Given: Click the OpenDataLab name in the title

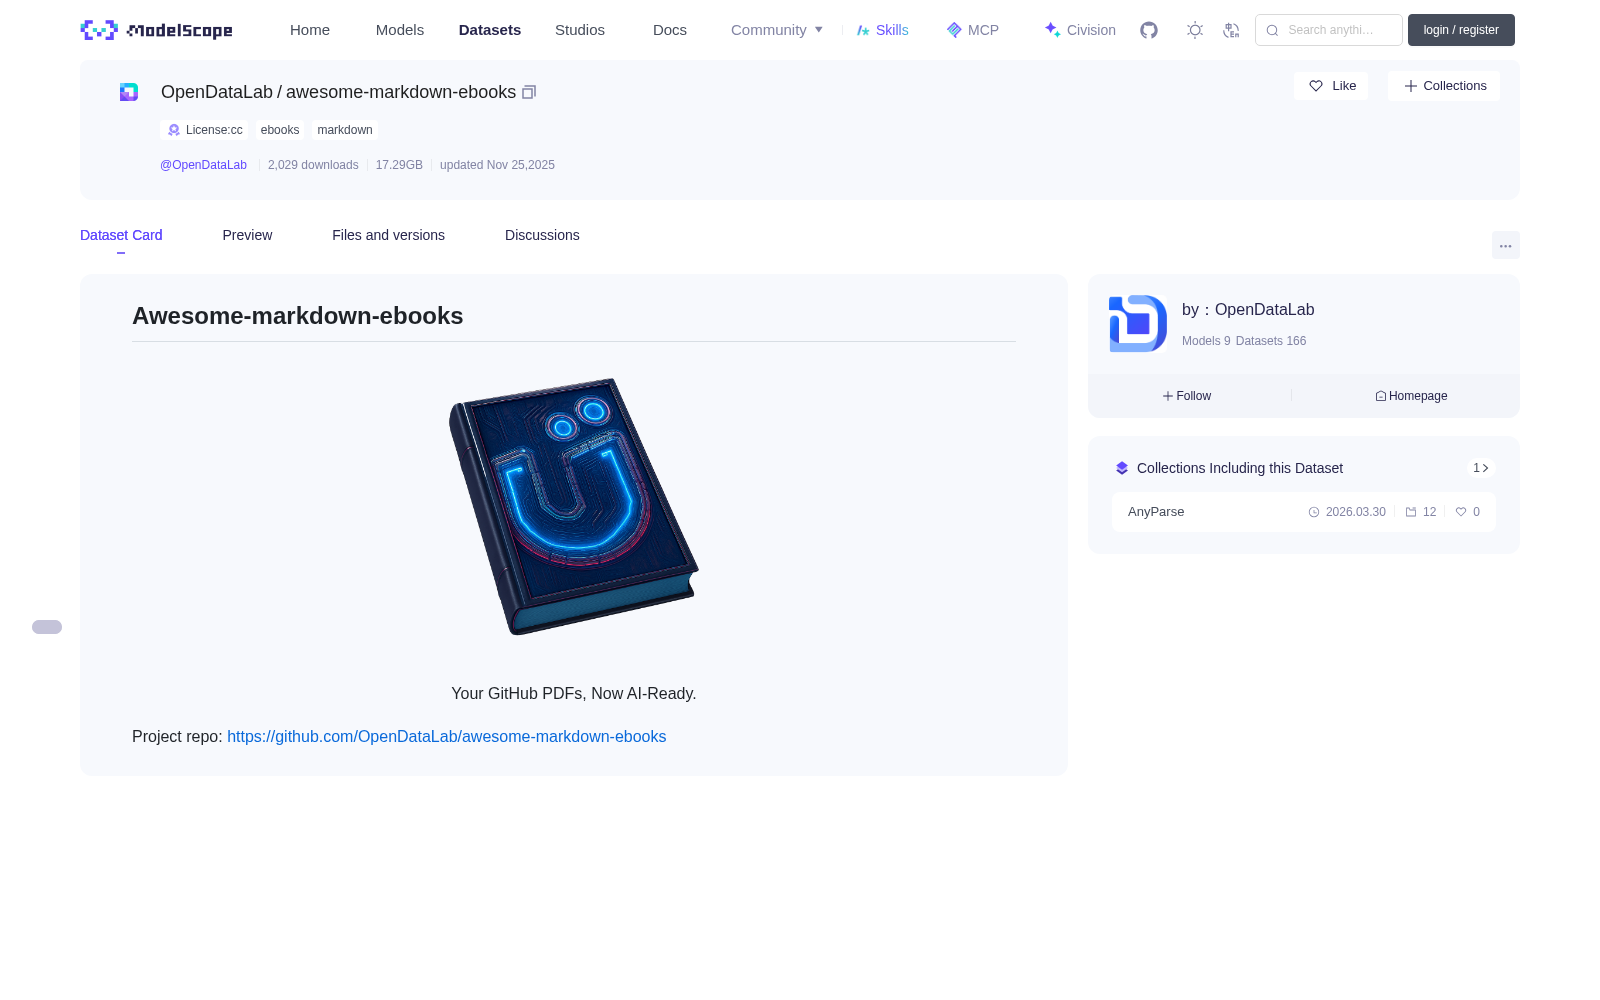Looking at the screenshot, I should coord(217,92).
